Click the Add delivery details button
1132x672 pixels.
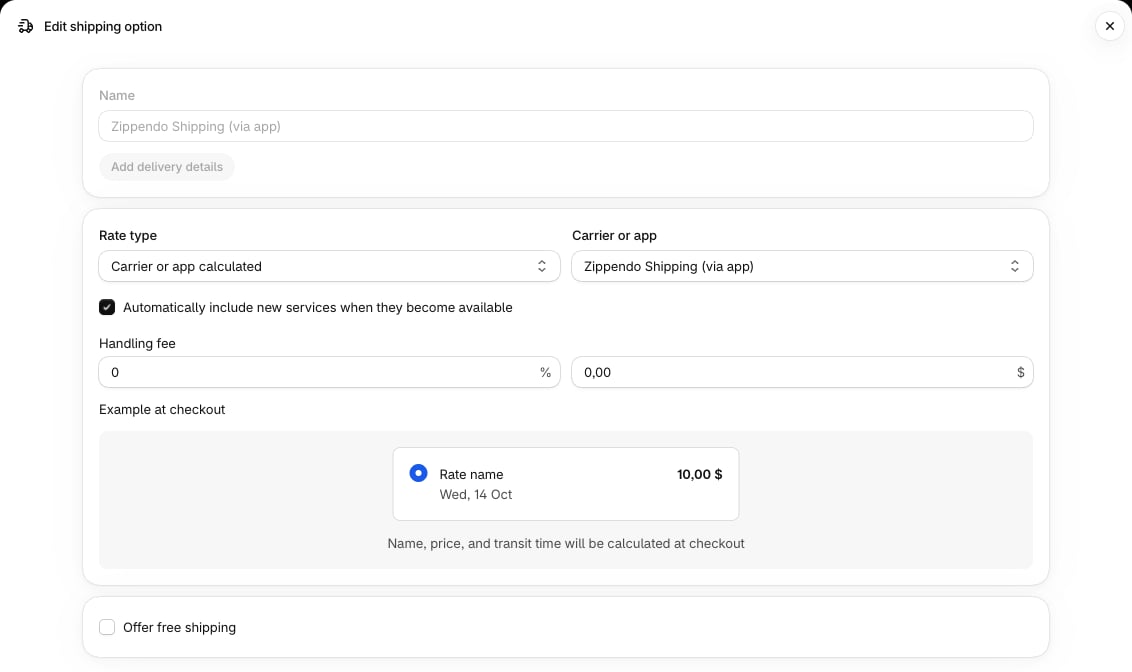point(167,167)
